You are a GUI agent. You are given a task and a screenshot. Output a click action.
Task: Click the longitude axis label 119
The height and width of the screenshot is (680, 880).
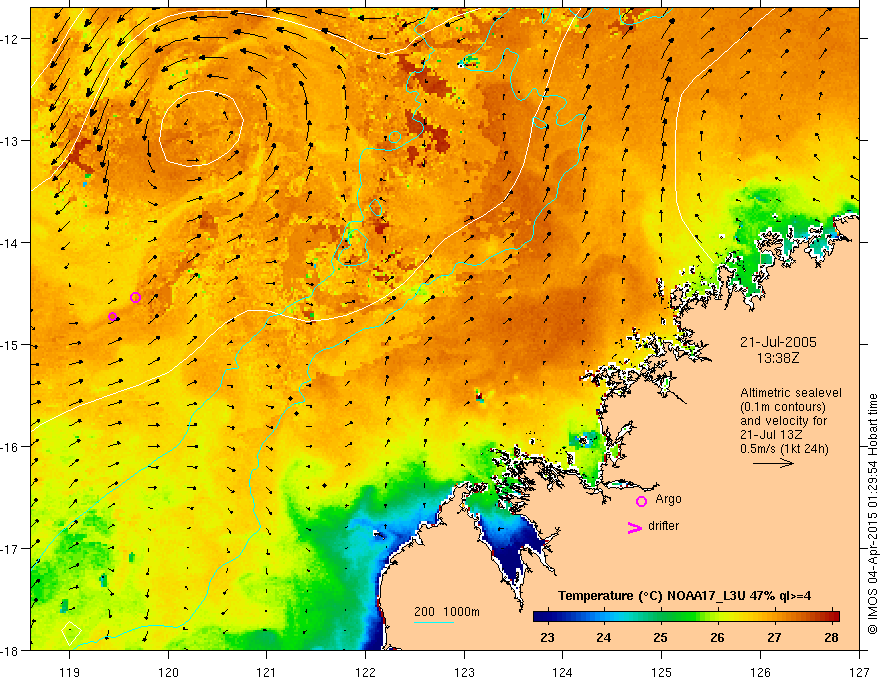[70, 672]
